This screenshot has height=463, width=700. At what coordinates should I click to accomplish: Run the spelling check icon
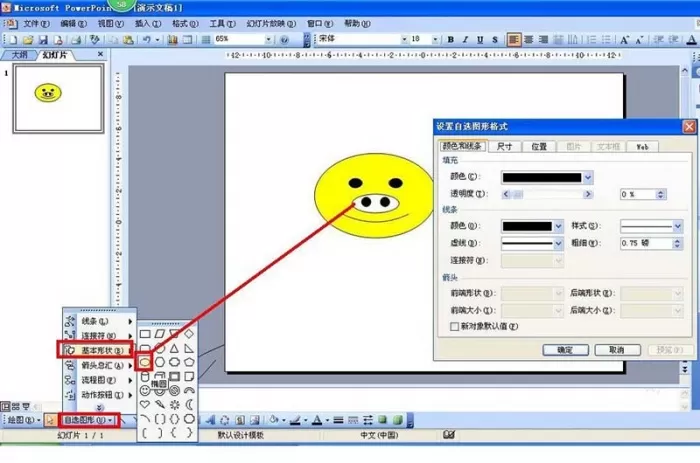coord(94,40)
